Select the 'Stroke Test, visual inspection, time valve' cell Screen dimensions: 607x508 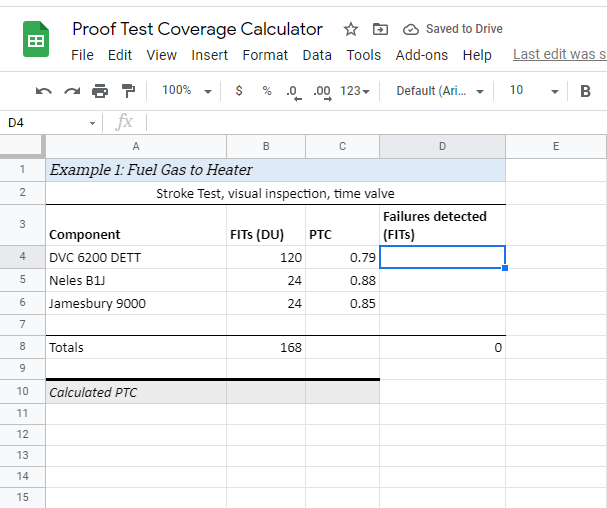[276, 193]
